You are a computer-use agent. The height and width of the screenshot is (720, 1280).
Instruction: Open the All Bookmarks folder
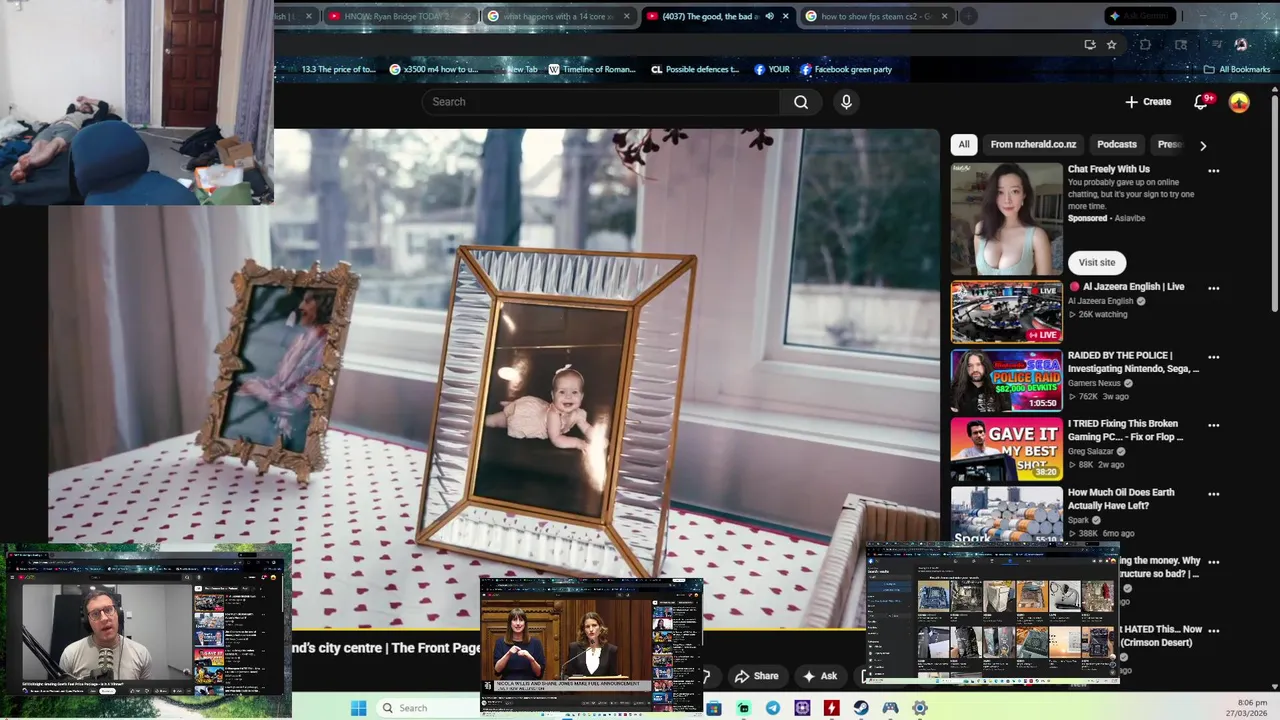tap(1236, 69)
